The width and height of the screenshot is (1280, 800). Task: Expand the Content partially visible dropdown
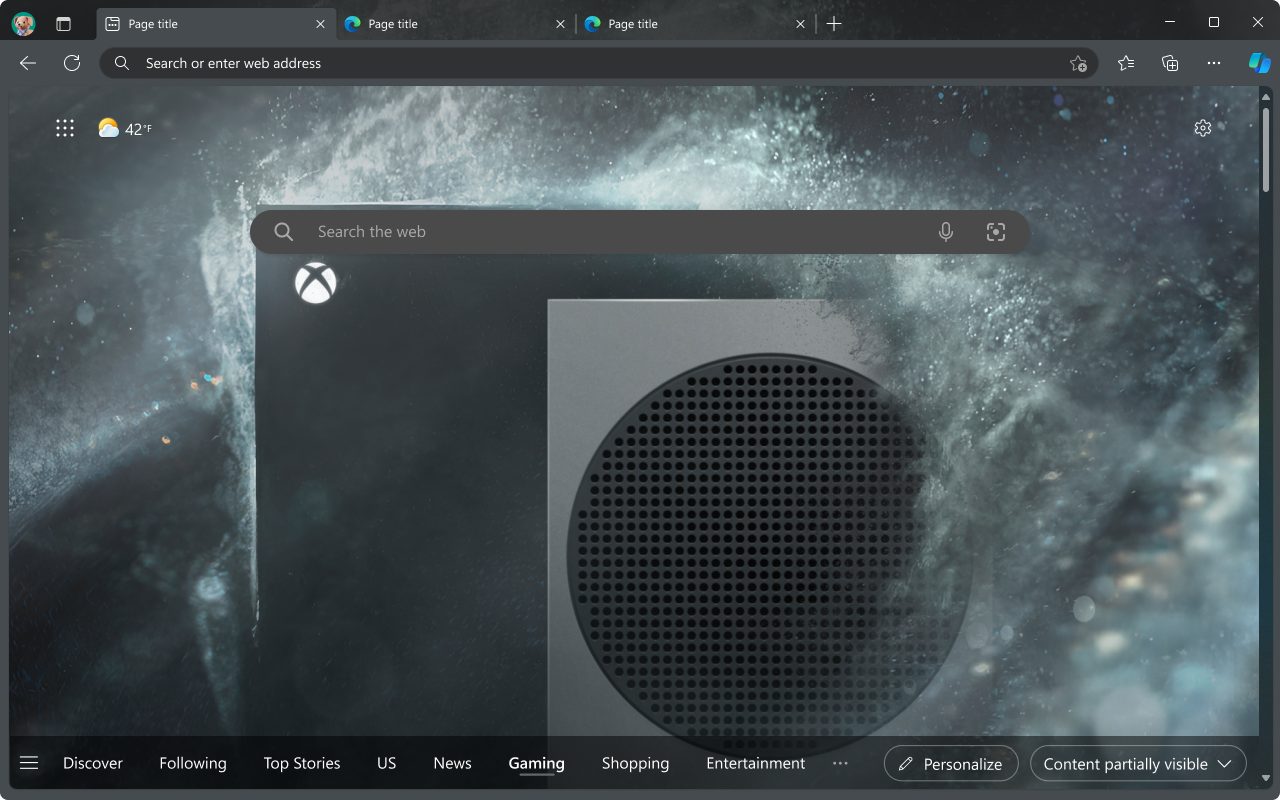[1138, 764]
